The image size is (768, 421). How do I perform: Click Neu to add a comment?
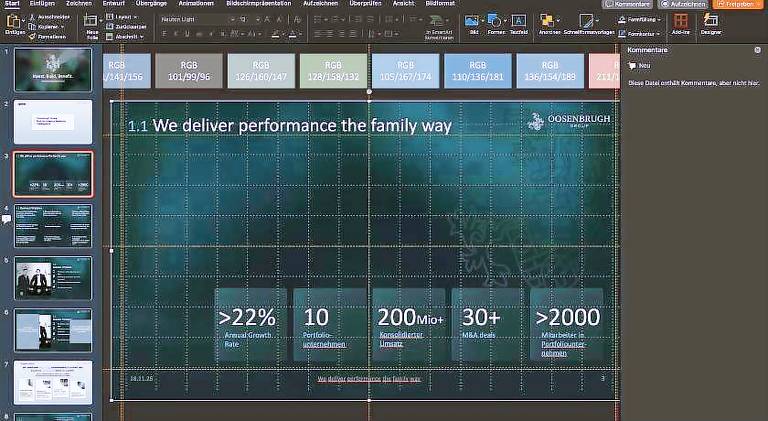640,66
